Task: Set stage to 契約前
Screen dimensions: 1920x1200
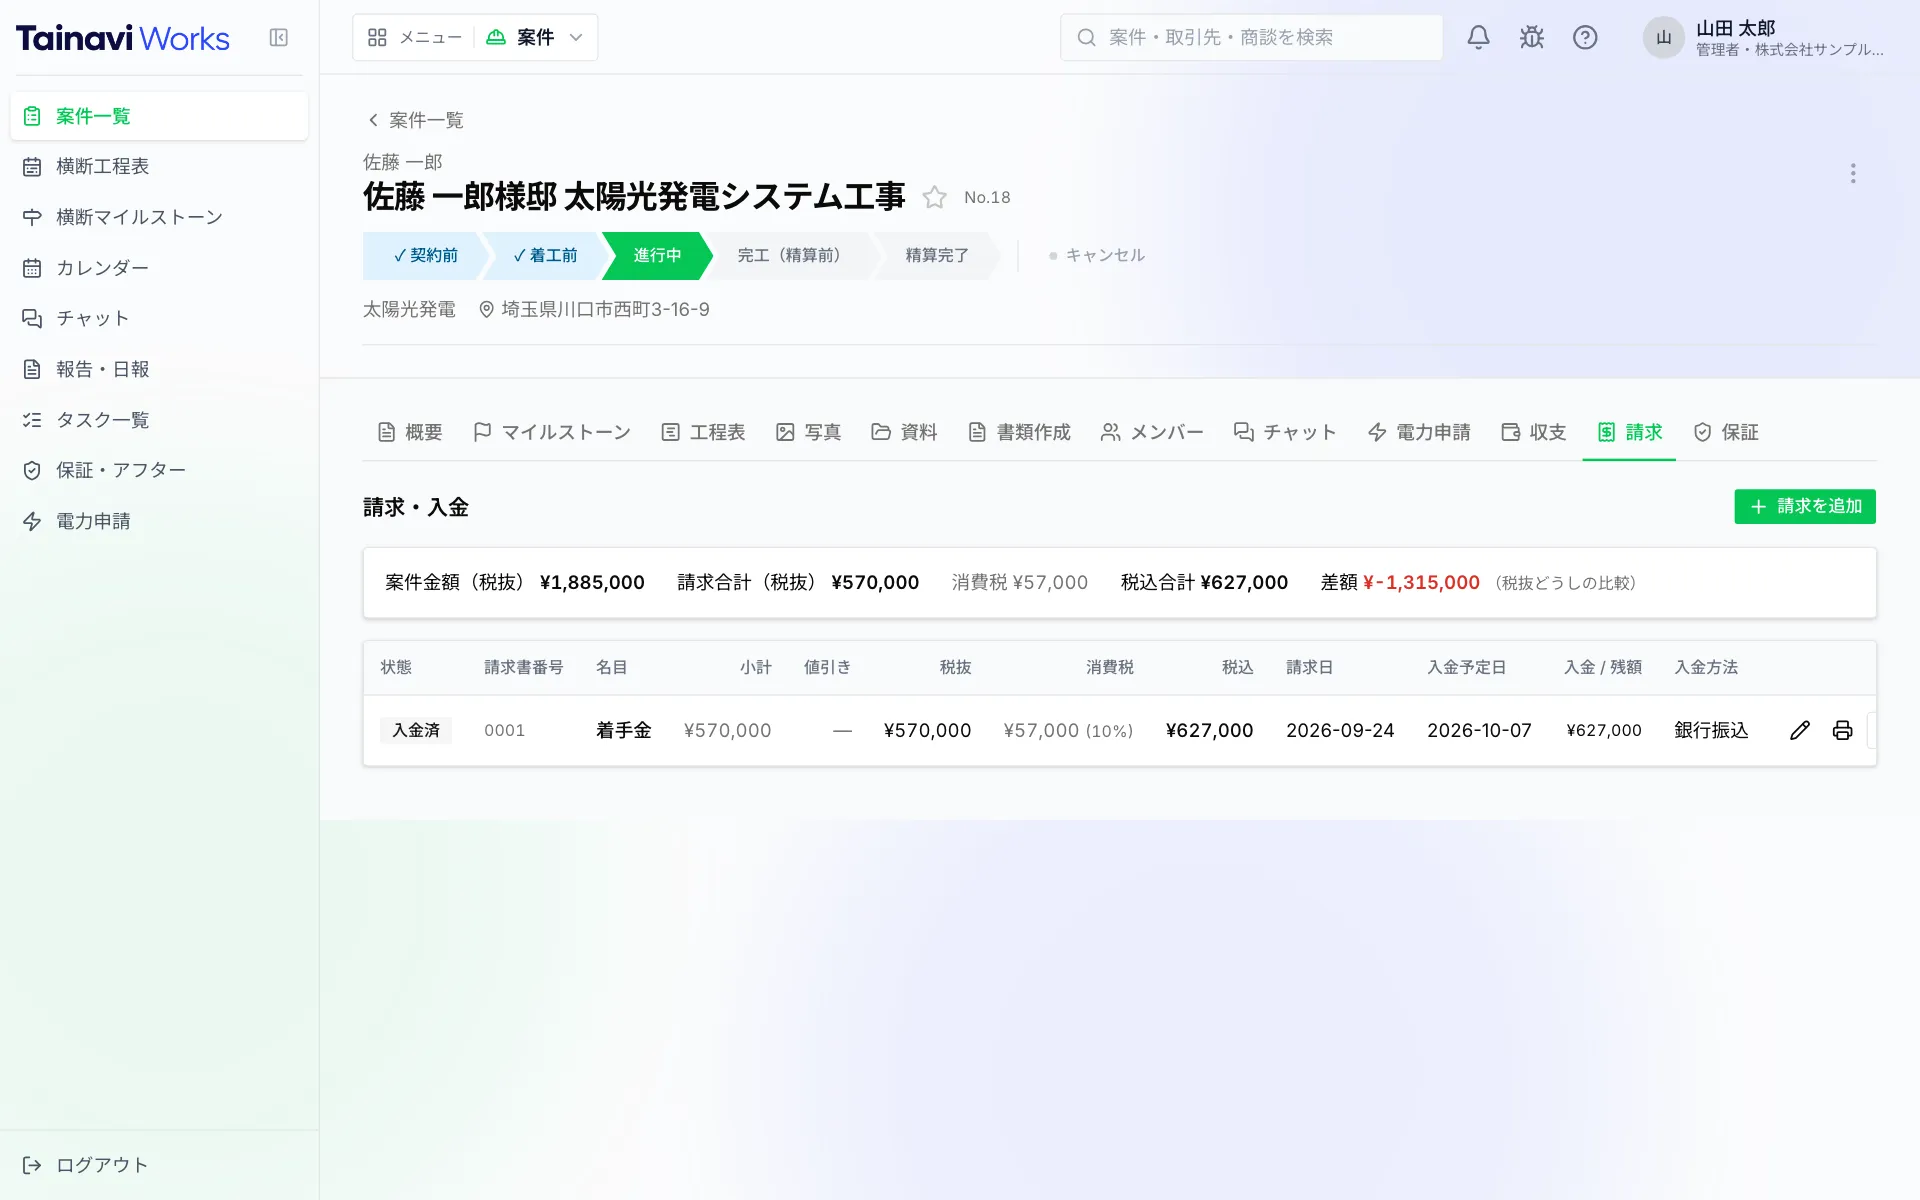Action: (425, 255)
